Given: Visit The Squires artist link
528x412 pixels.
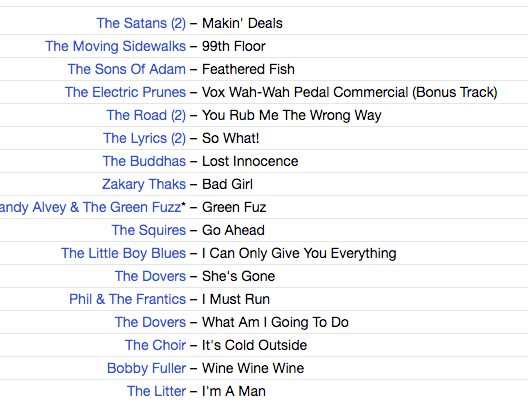Looking at the screenshot, I should [x=148, y=230].
